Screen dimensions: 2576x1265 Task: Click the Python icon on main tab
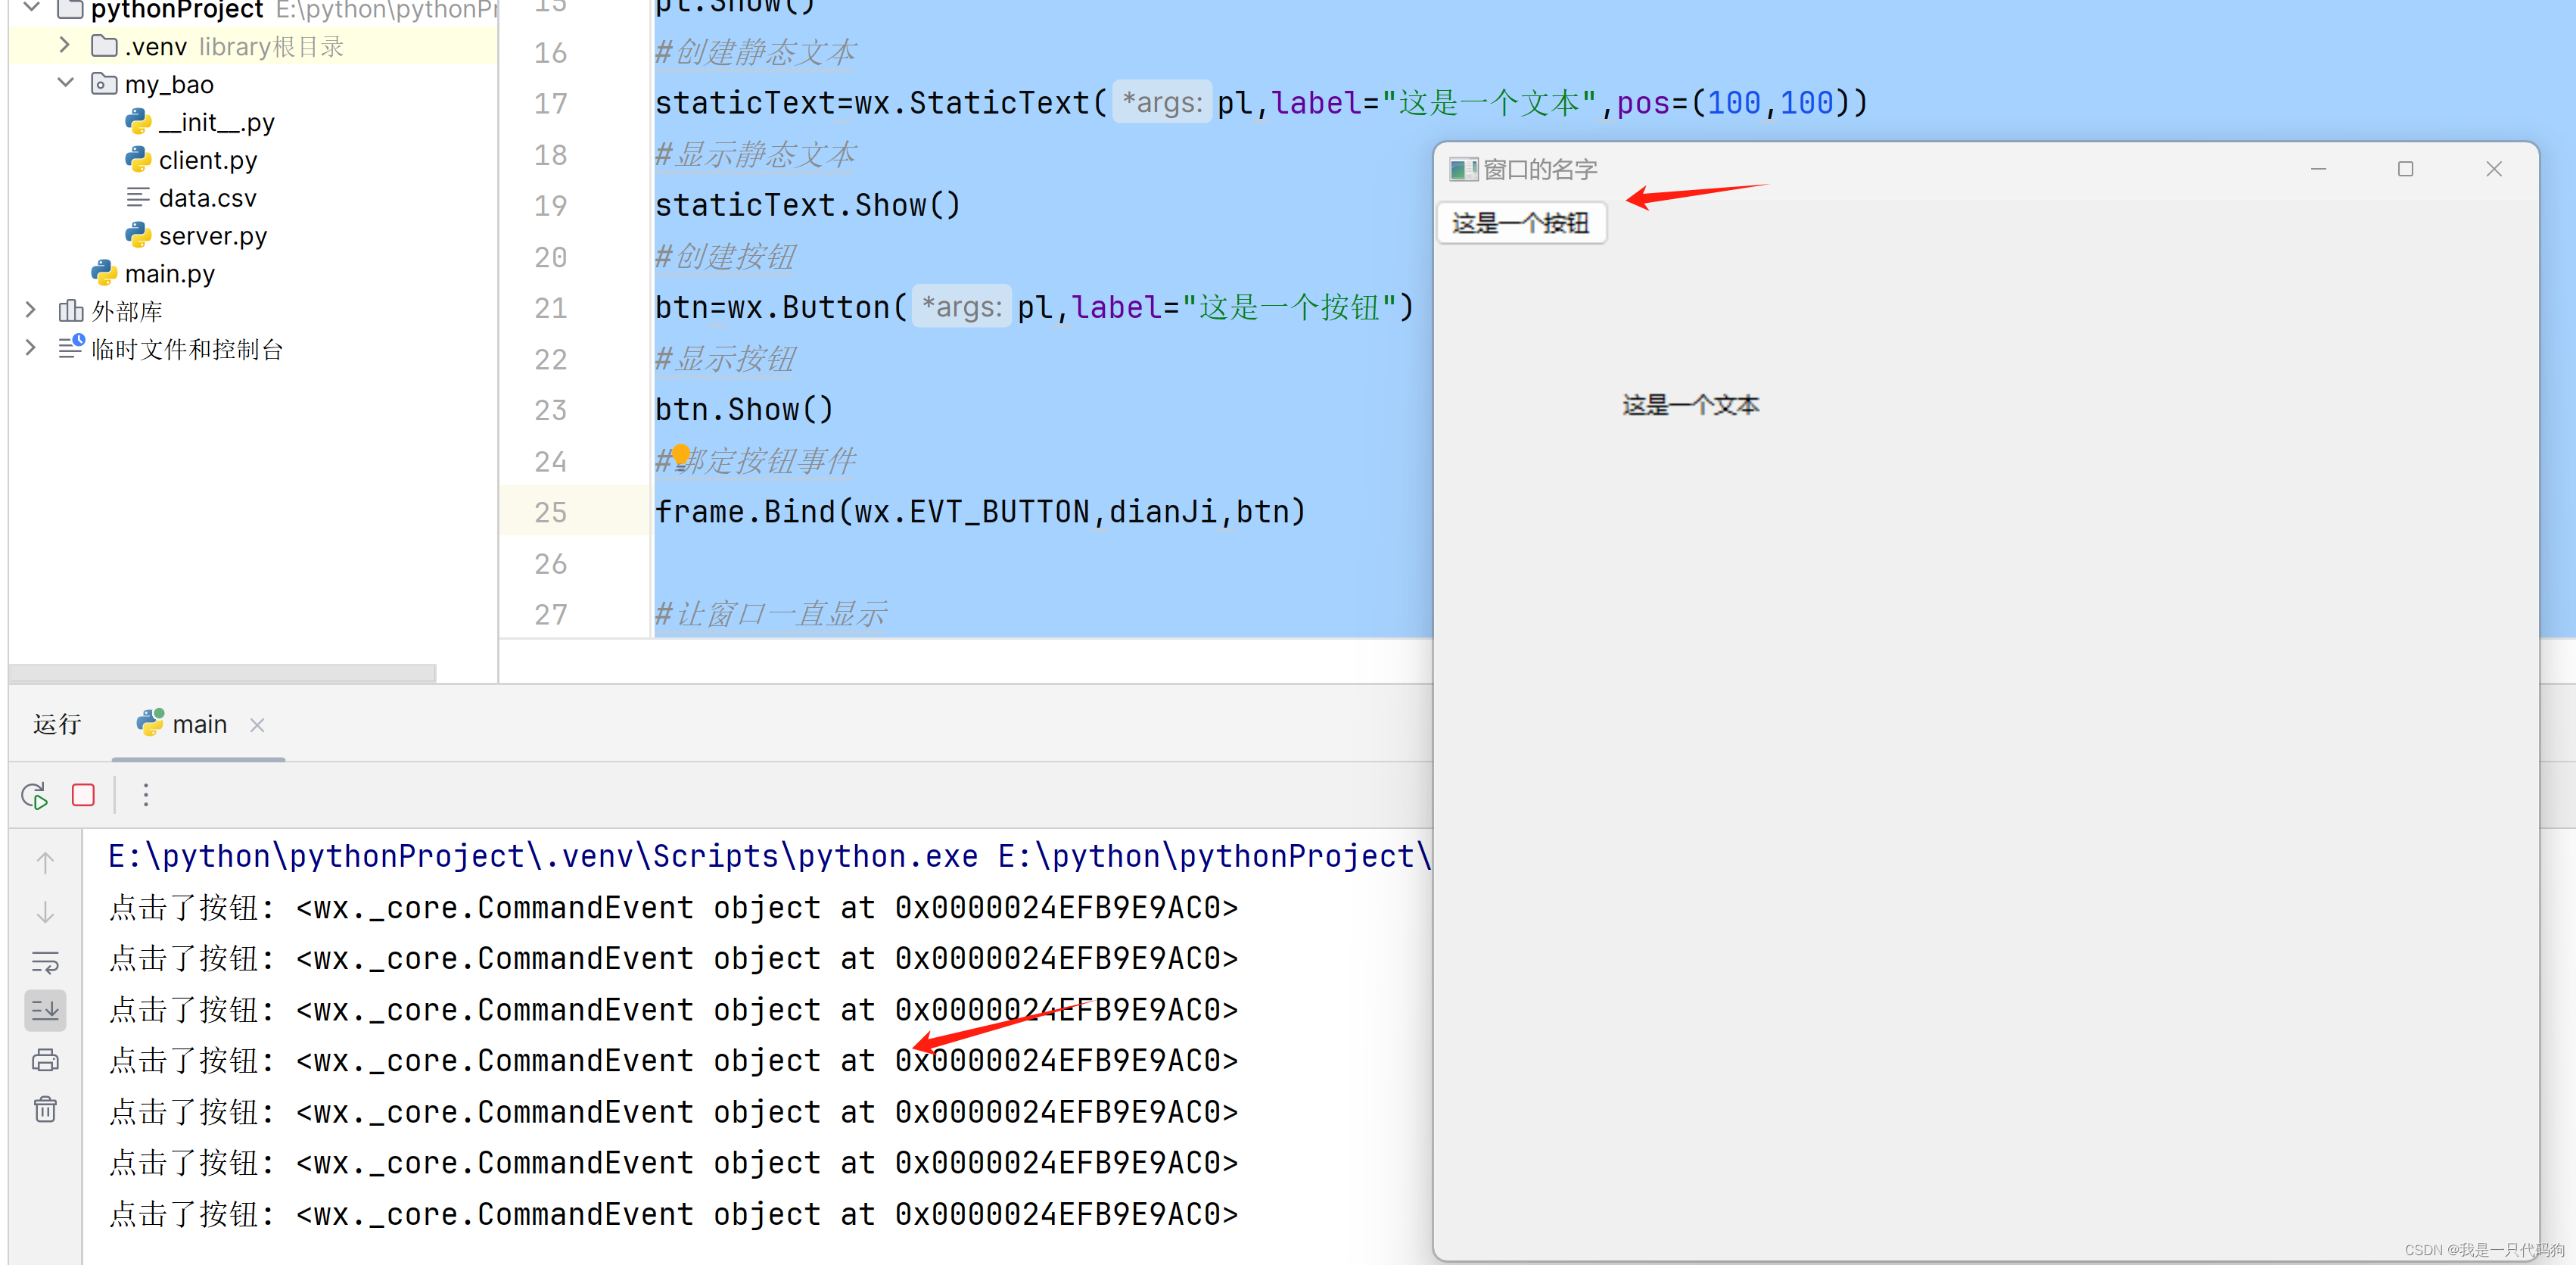point(149,722)
